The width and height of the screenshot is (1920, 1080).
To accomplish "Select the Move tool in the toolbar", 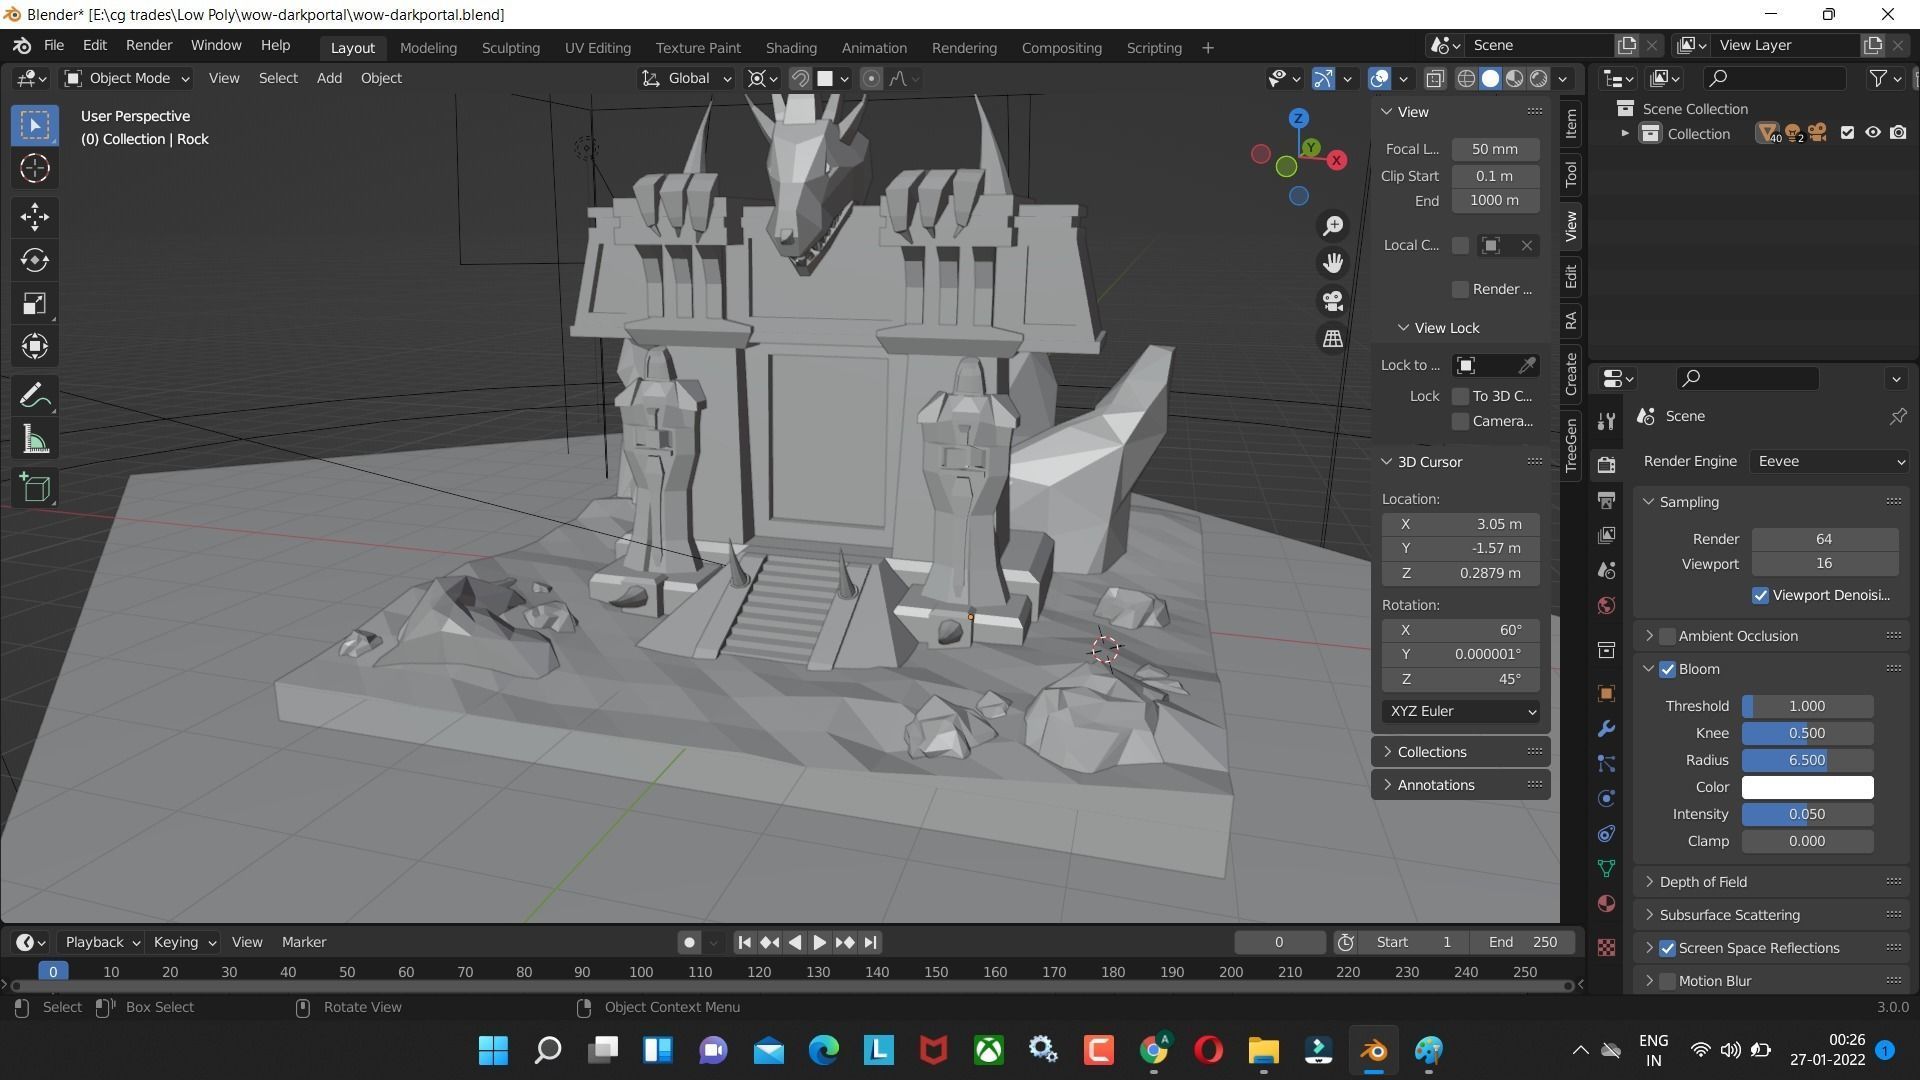I will pyautogui.click(x=34, y=216).
